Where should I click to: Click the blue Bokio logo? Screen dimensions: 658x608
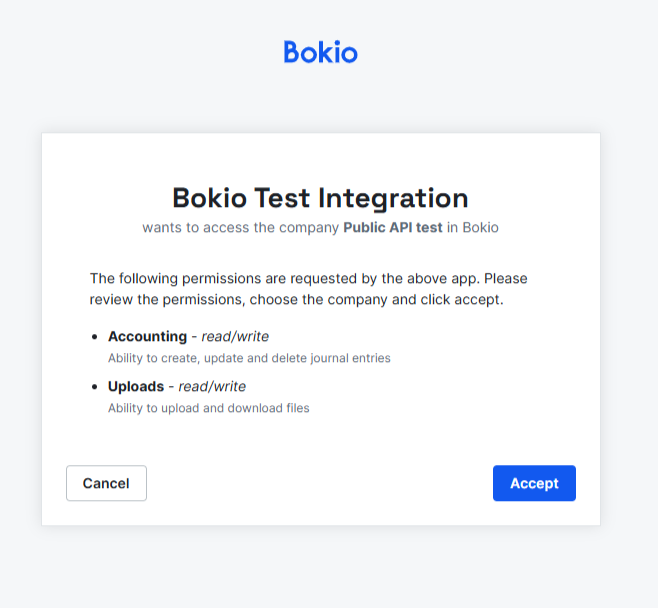[x=321, y=52]
